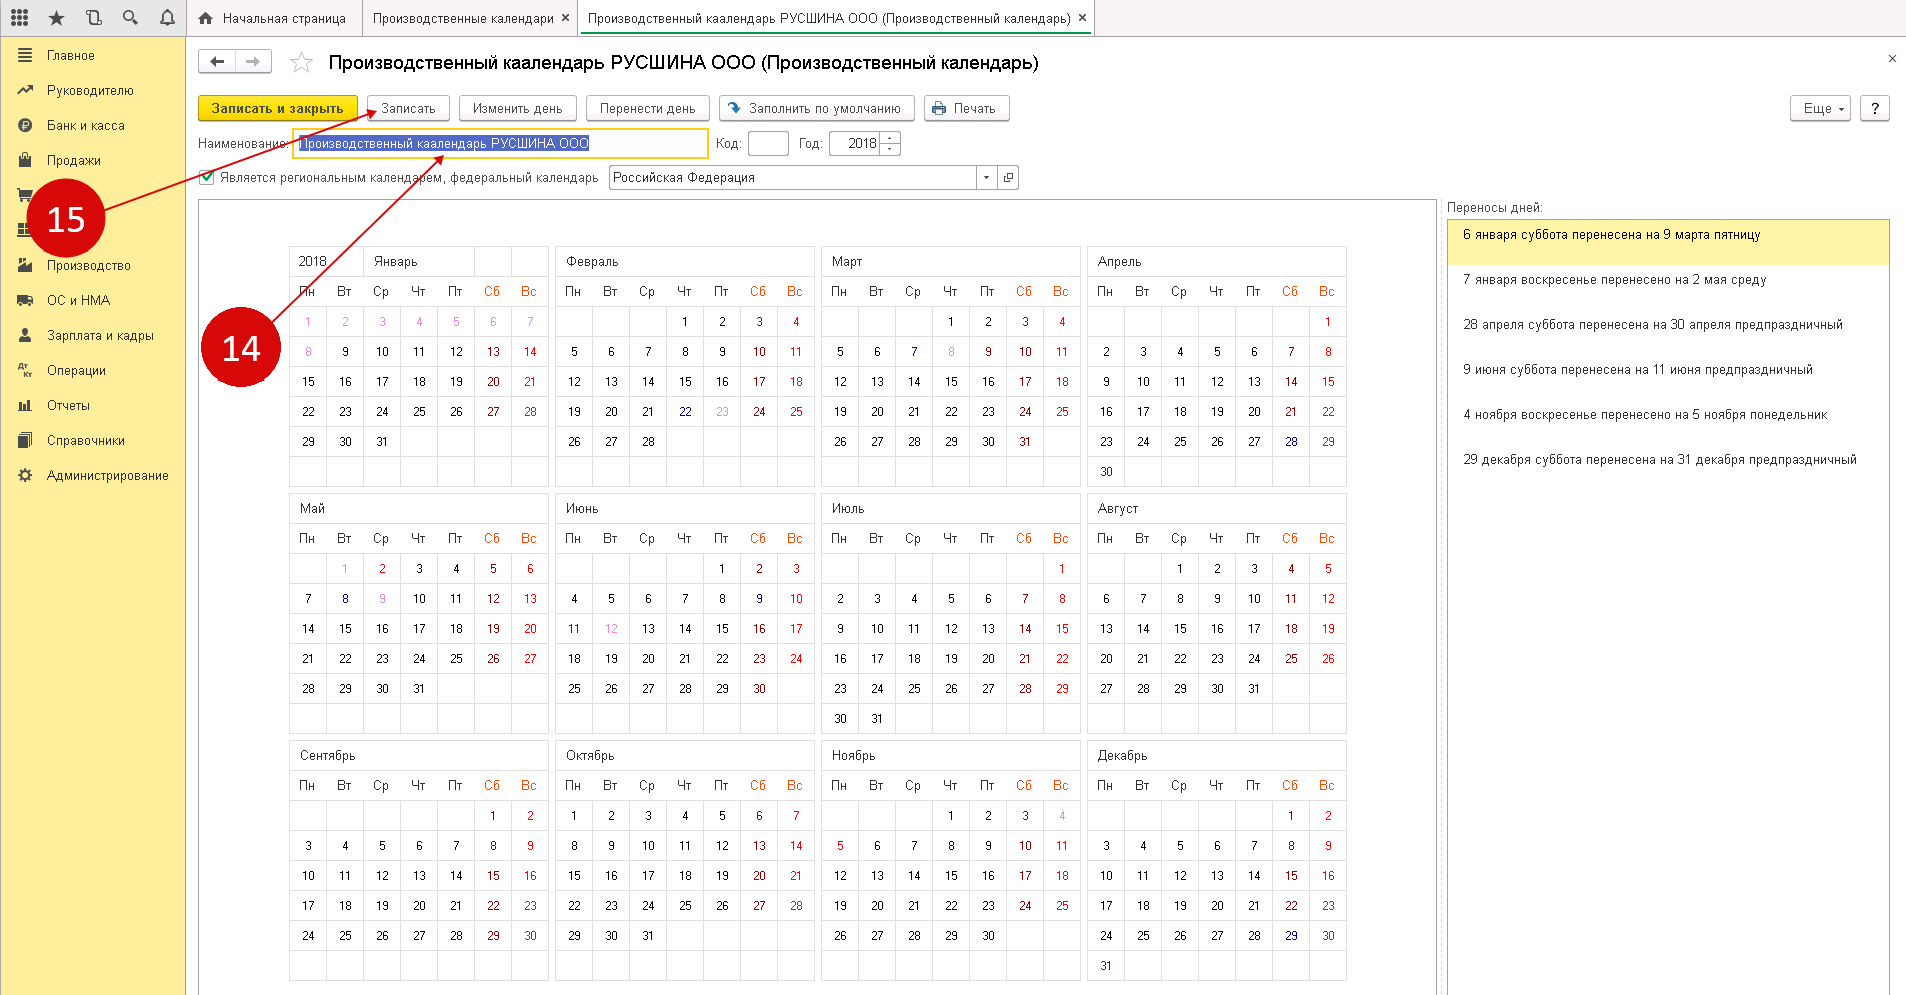Click the Зарплата и кадры person icon
This screenshot has width=1906, height=995.
25,336
